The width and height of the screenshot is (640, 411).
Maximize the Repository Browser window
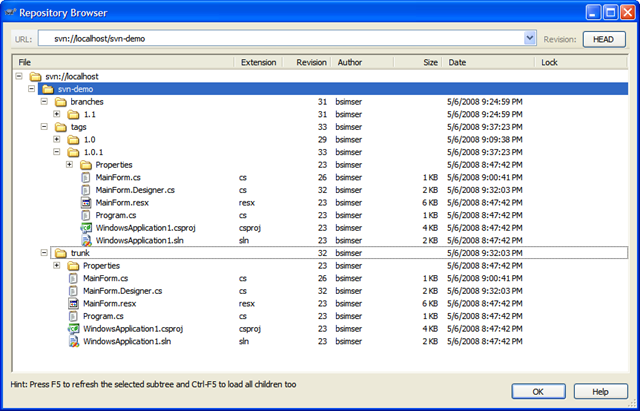point(611,12)
